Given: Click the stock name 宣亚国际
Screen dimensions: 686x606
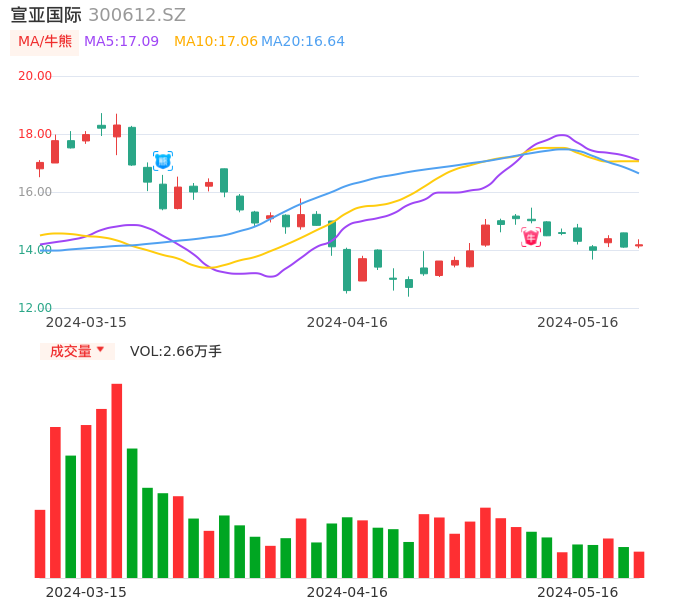Looking at the screenshot, I should click(46, 15).
